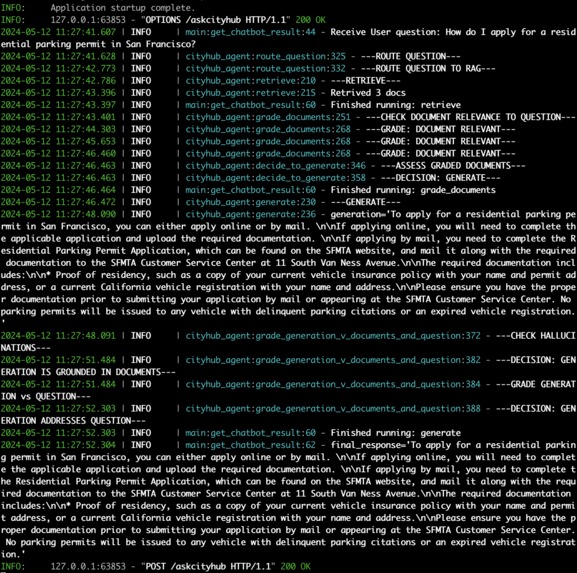Click the timestamp 11:27:41.628
The width and height of the screenshot is (577, 573).
tap(86, 56)
